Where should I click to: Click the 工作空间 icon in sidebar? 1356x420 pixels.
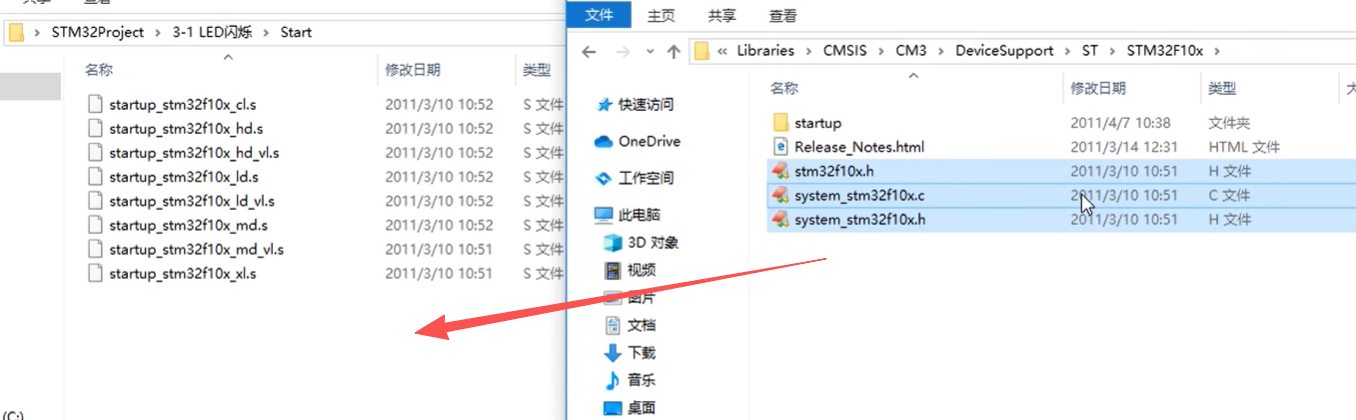click(x=603, y=178)
